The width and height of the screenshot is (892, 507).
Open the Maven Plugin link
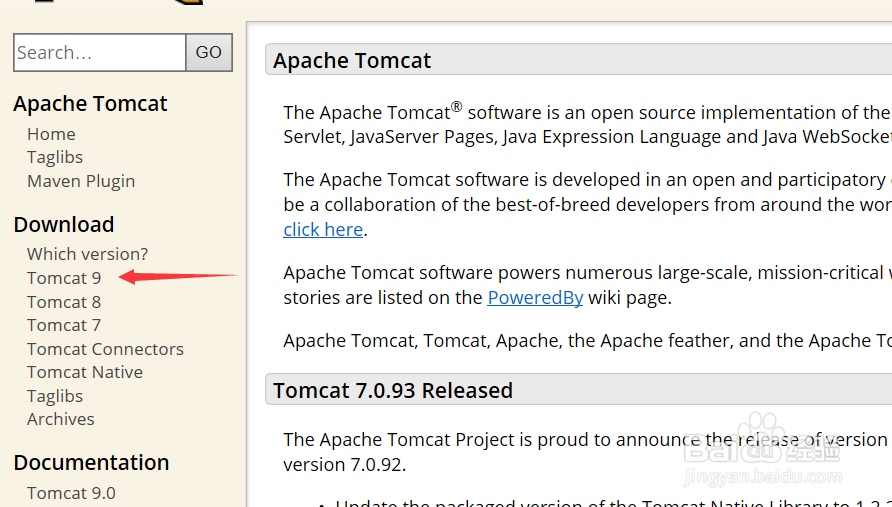click(81, 182)
